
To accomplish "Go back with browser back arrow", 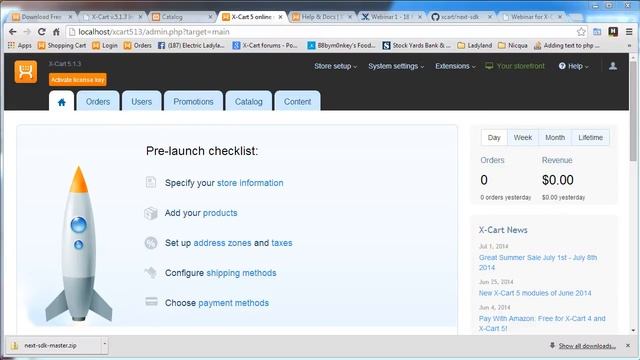I will 13,32.
